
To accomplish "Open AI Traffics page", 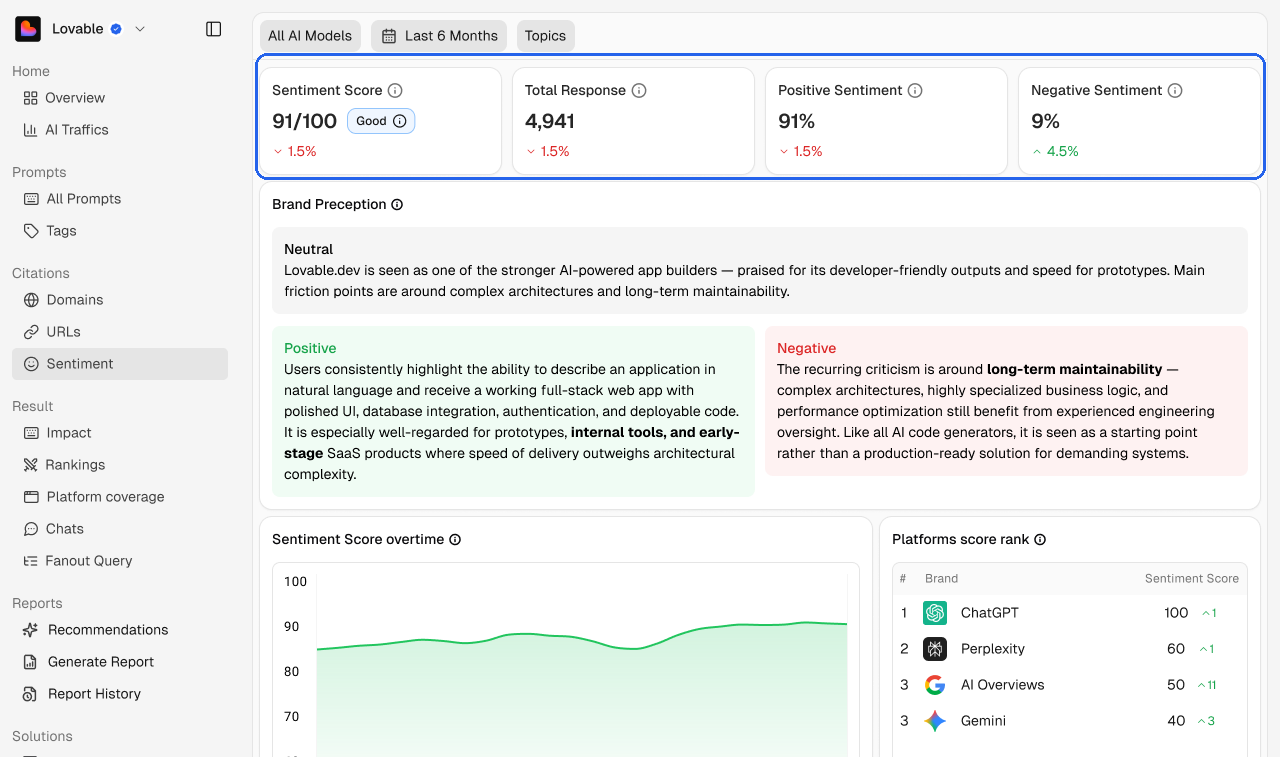I will pos(120,130).
